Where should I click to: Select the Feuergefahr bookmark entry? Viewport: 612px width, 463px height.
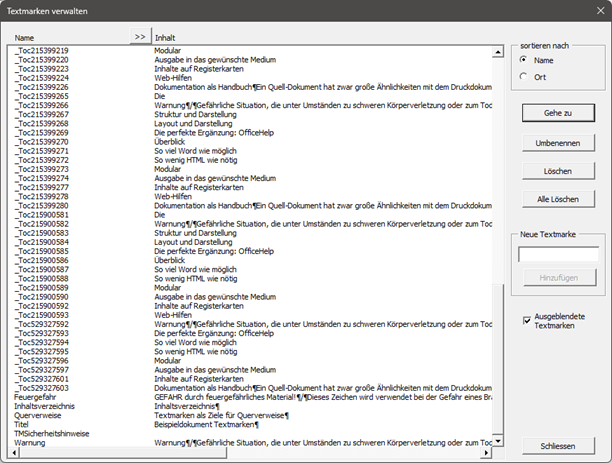36,397
